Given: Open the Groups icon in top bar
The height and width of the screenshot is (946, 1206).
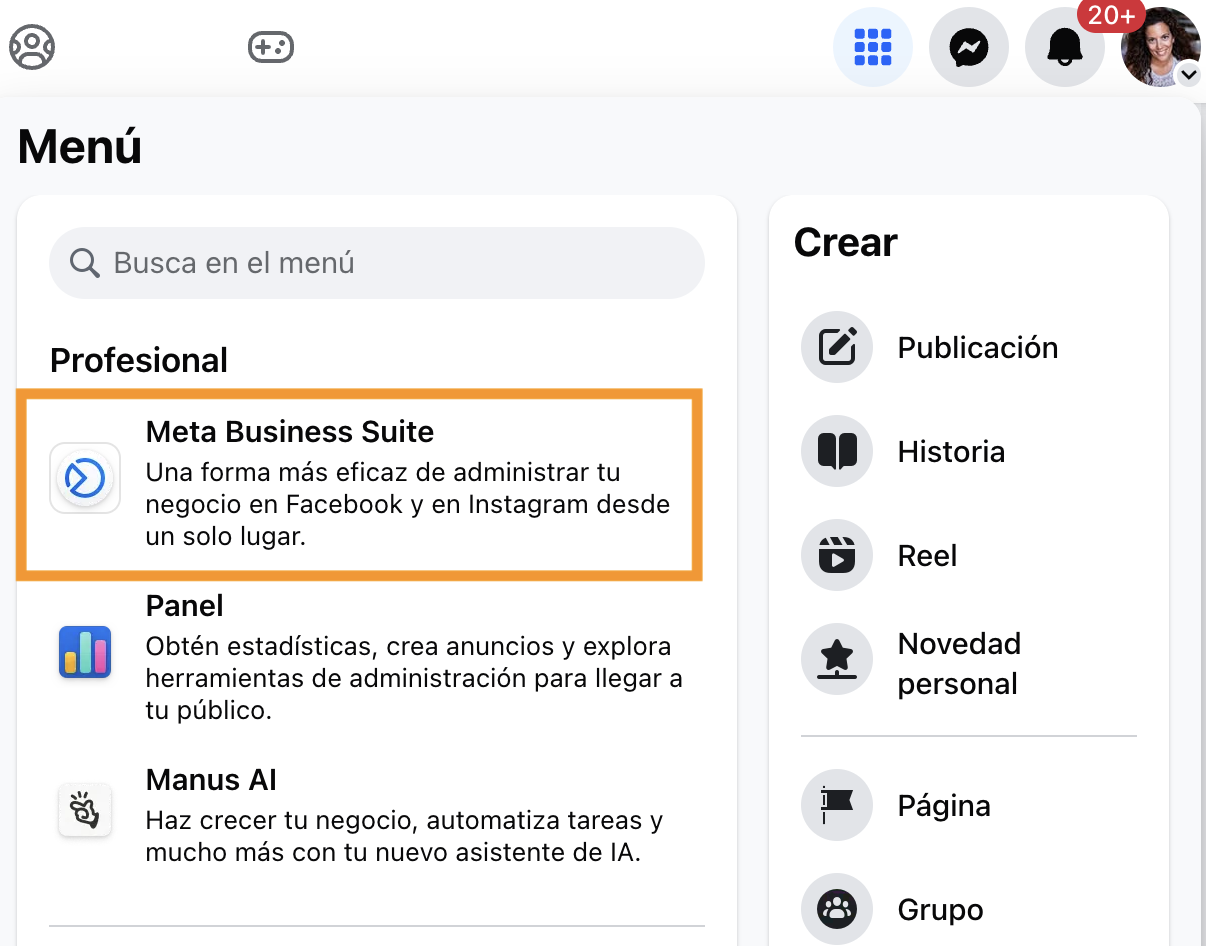Looking at the screenshot, I should (32, 47).
